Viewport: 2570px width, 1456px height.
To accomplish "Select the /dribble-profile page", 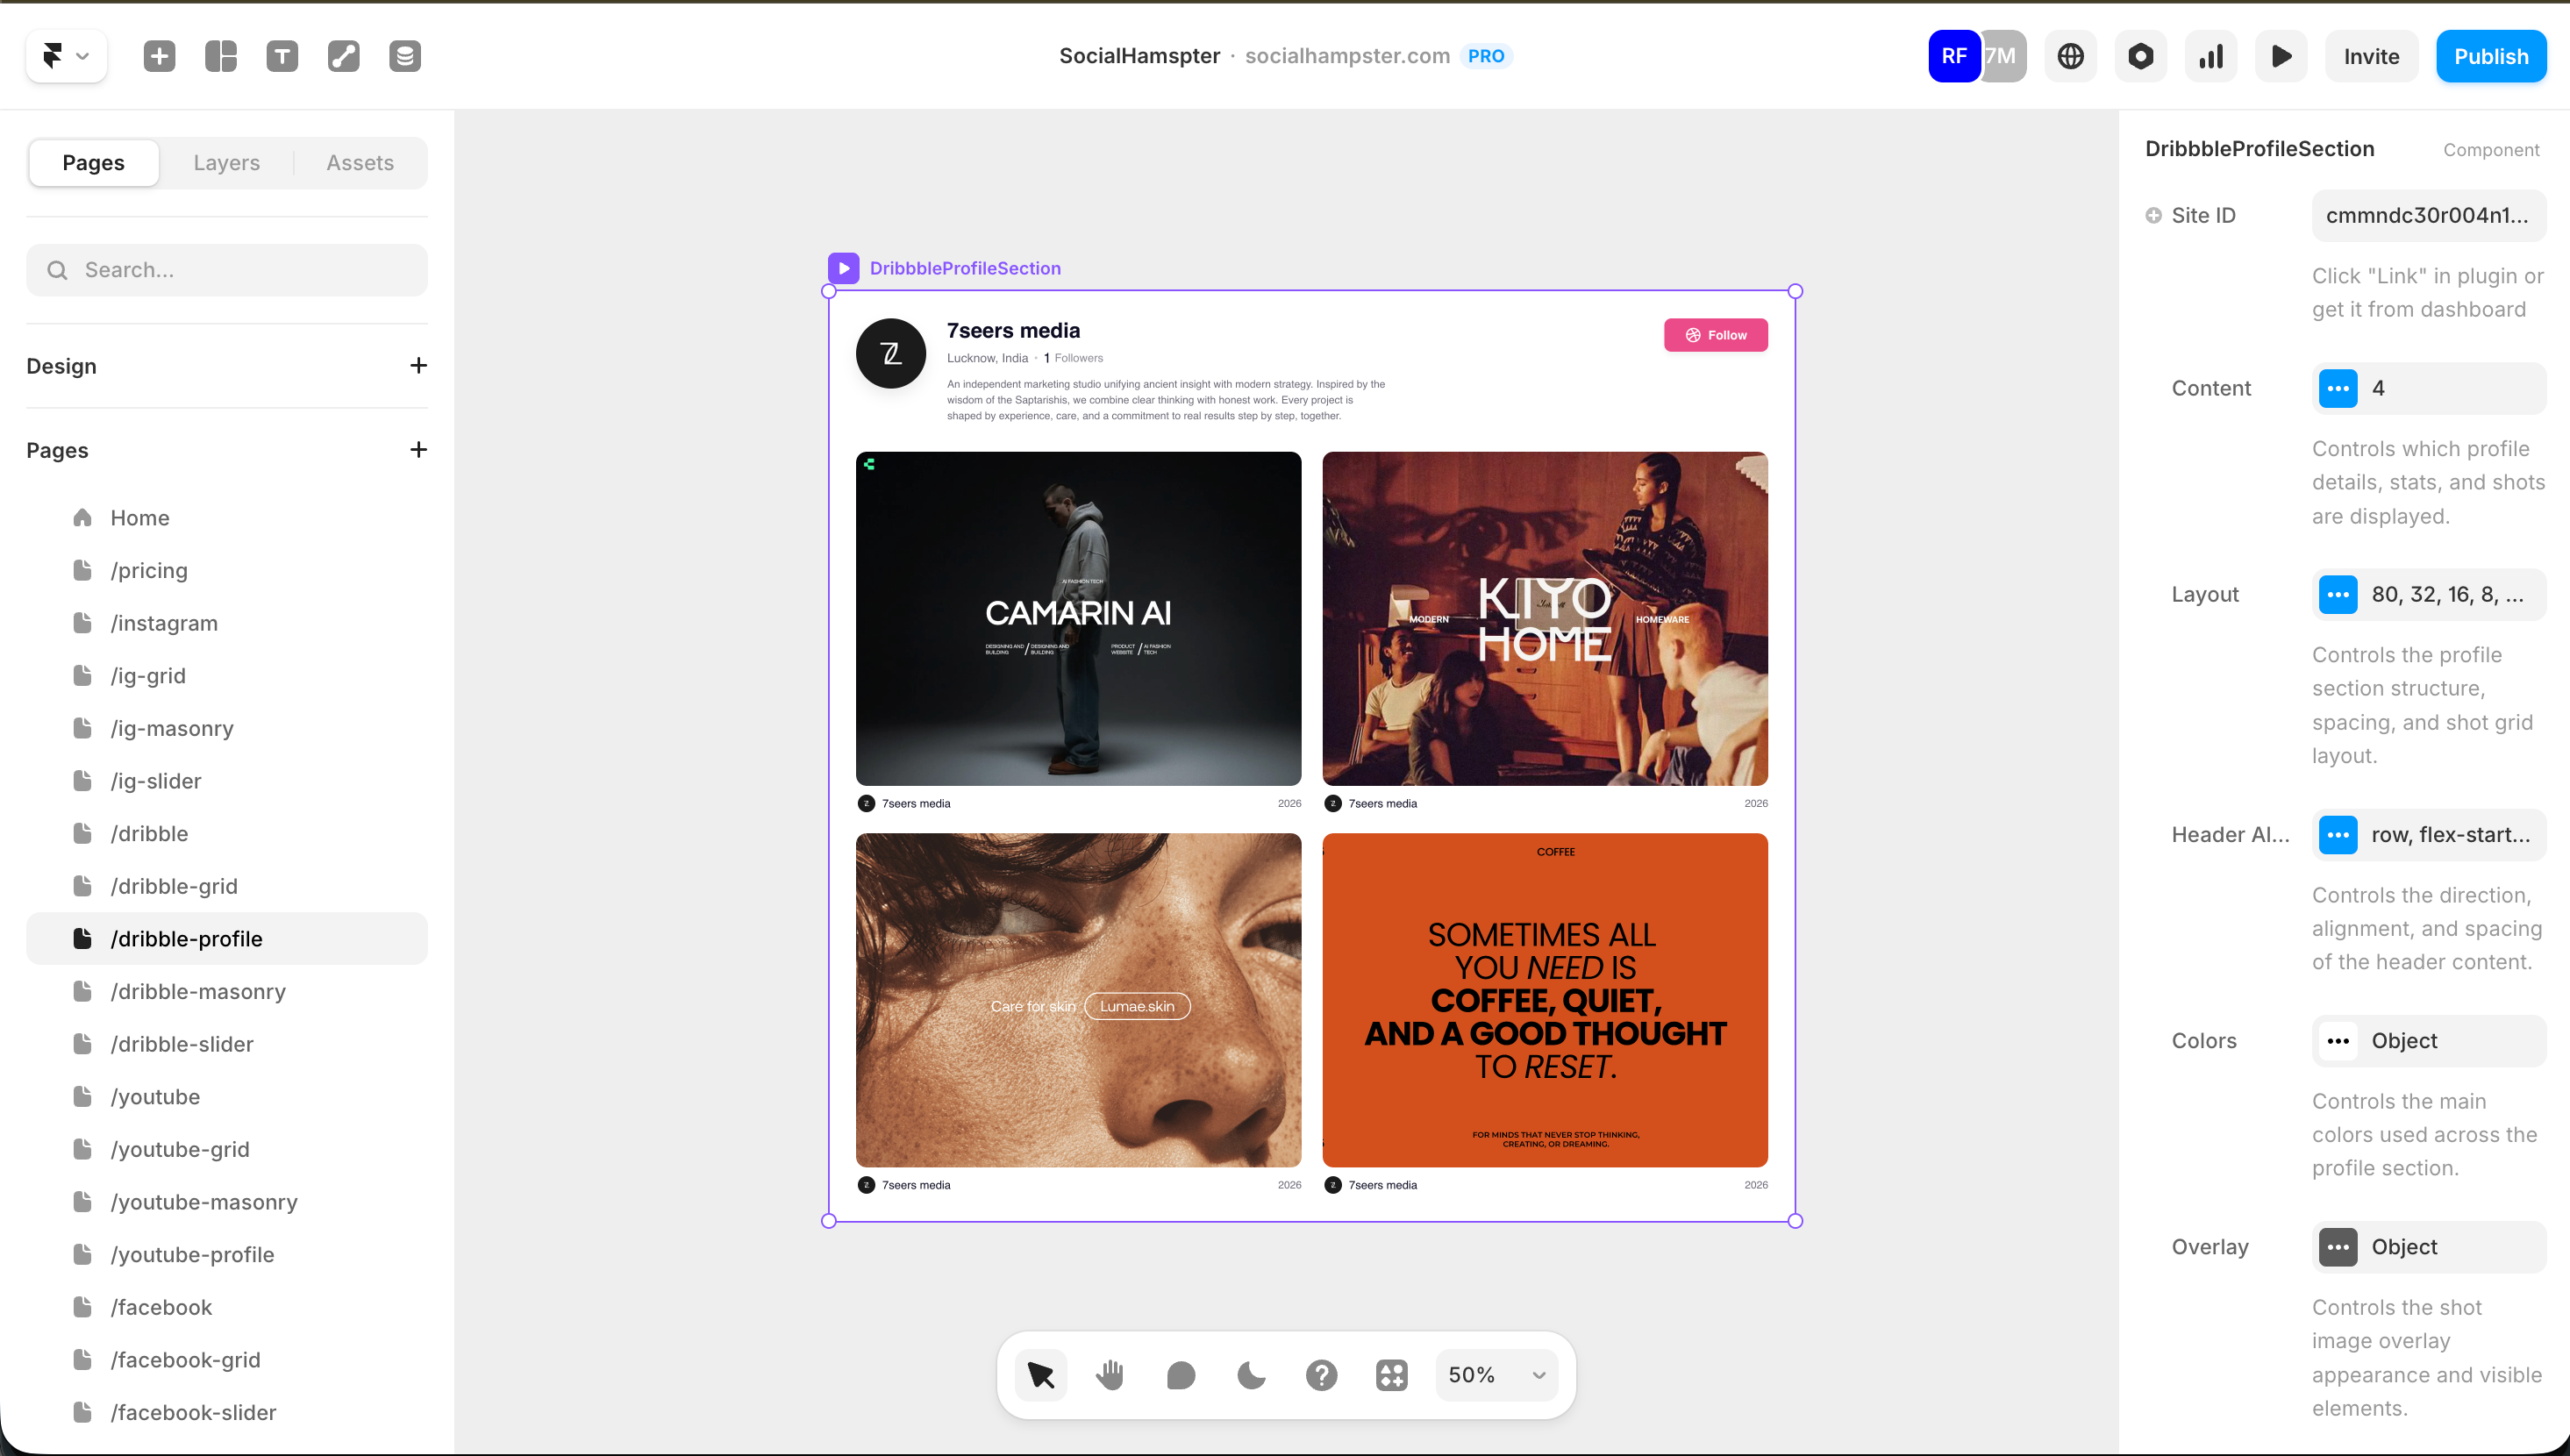I will tap(227, 939).
